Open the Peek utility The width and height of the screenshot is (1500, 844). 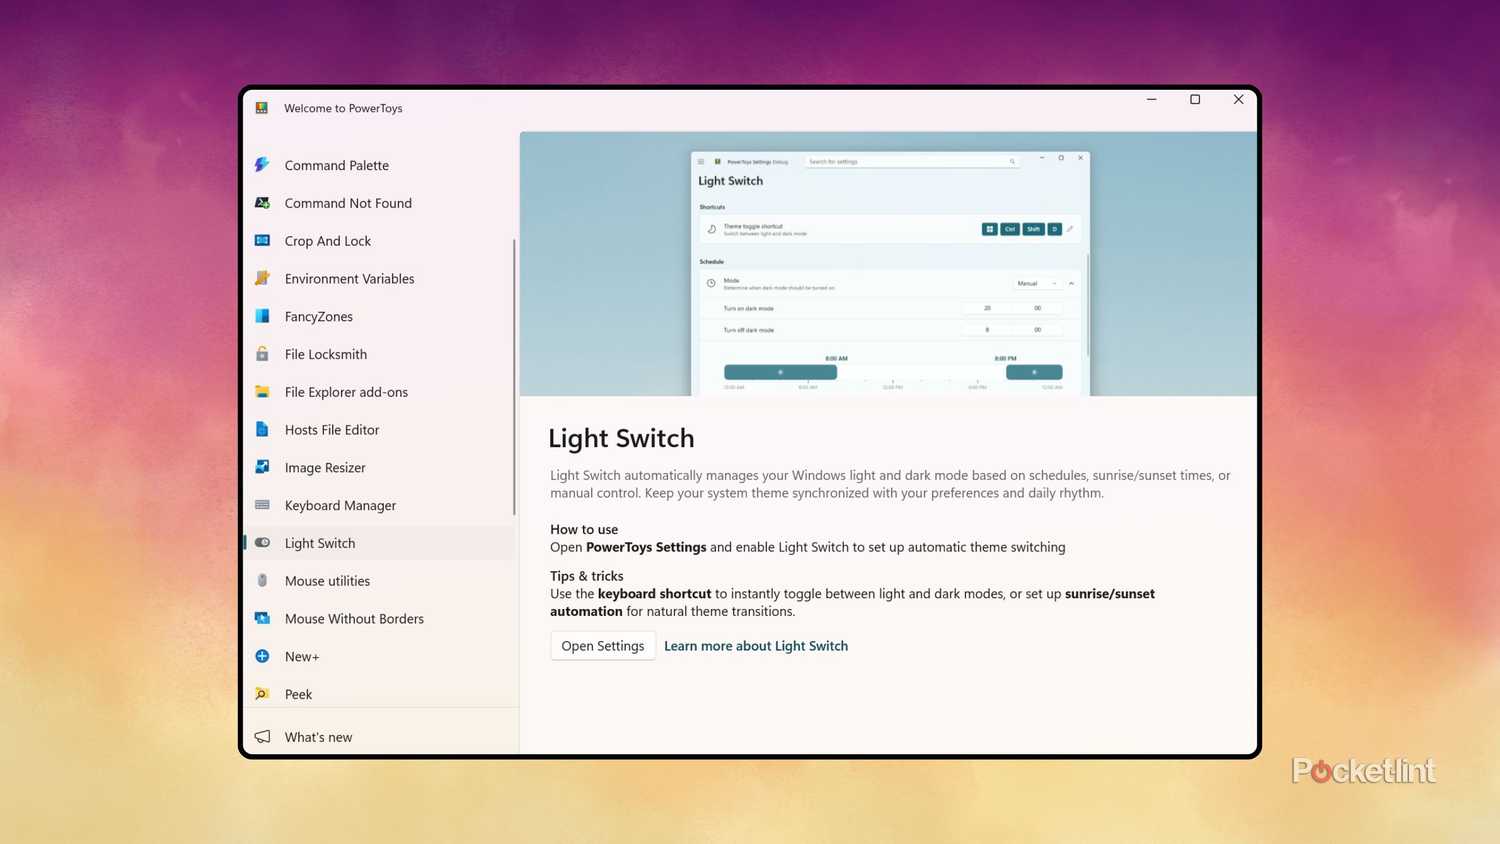pos(298,694)
